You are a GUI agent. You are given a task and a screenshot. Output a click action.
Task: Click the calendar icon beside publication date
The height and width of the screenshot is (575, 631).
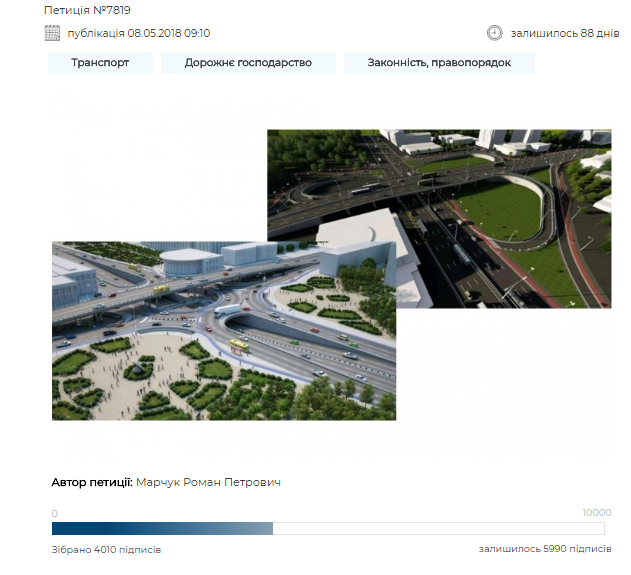pyautogui.click(x=52, y=33)
